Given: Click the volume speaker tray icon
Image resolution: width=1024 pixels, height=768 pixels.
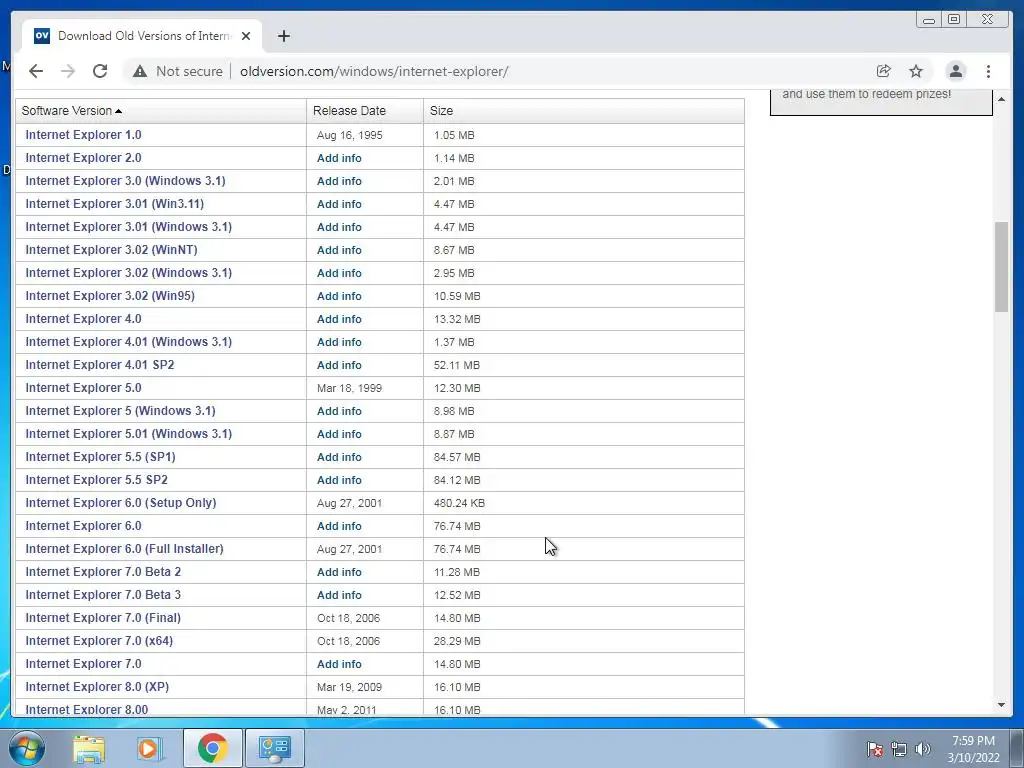Looking at the screenshot, I should pyautogui.click(x=922, y=749).
